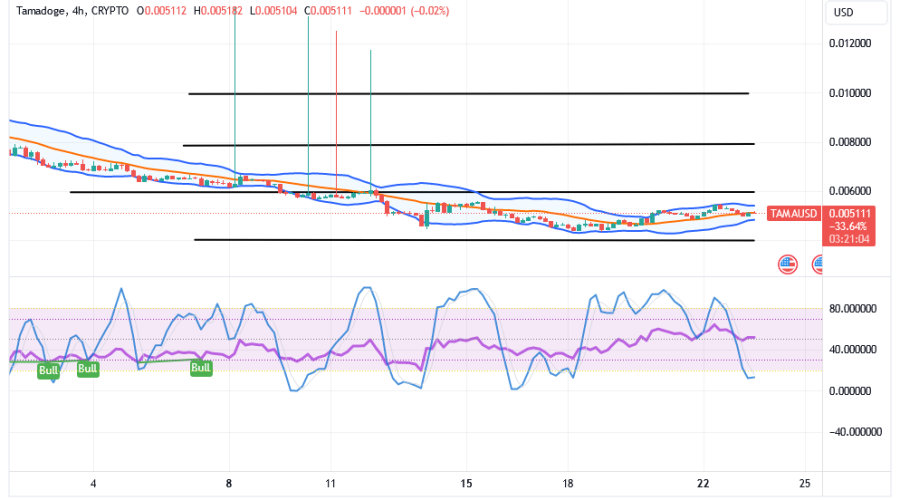Click the high value H0.005182
The image size is (900, 500).
[218, 10]
